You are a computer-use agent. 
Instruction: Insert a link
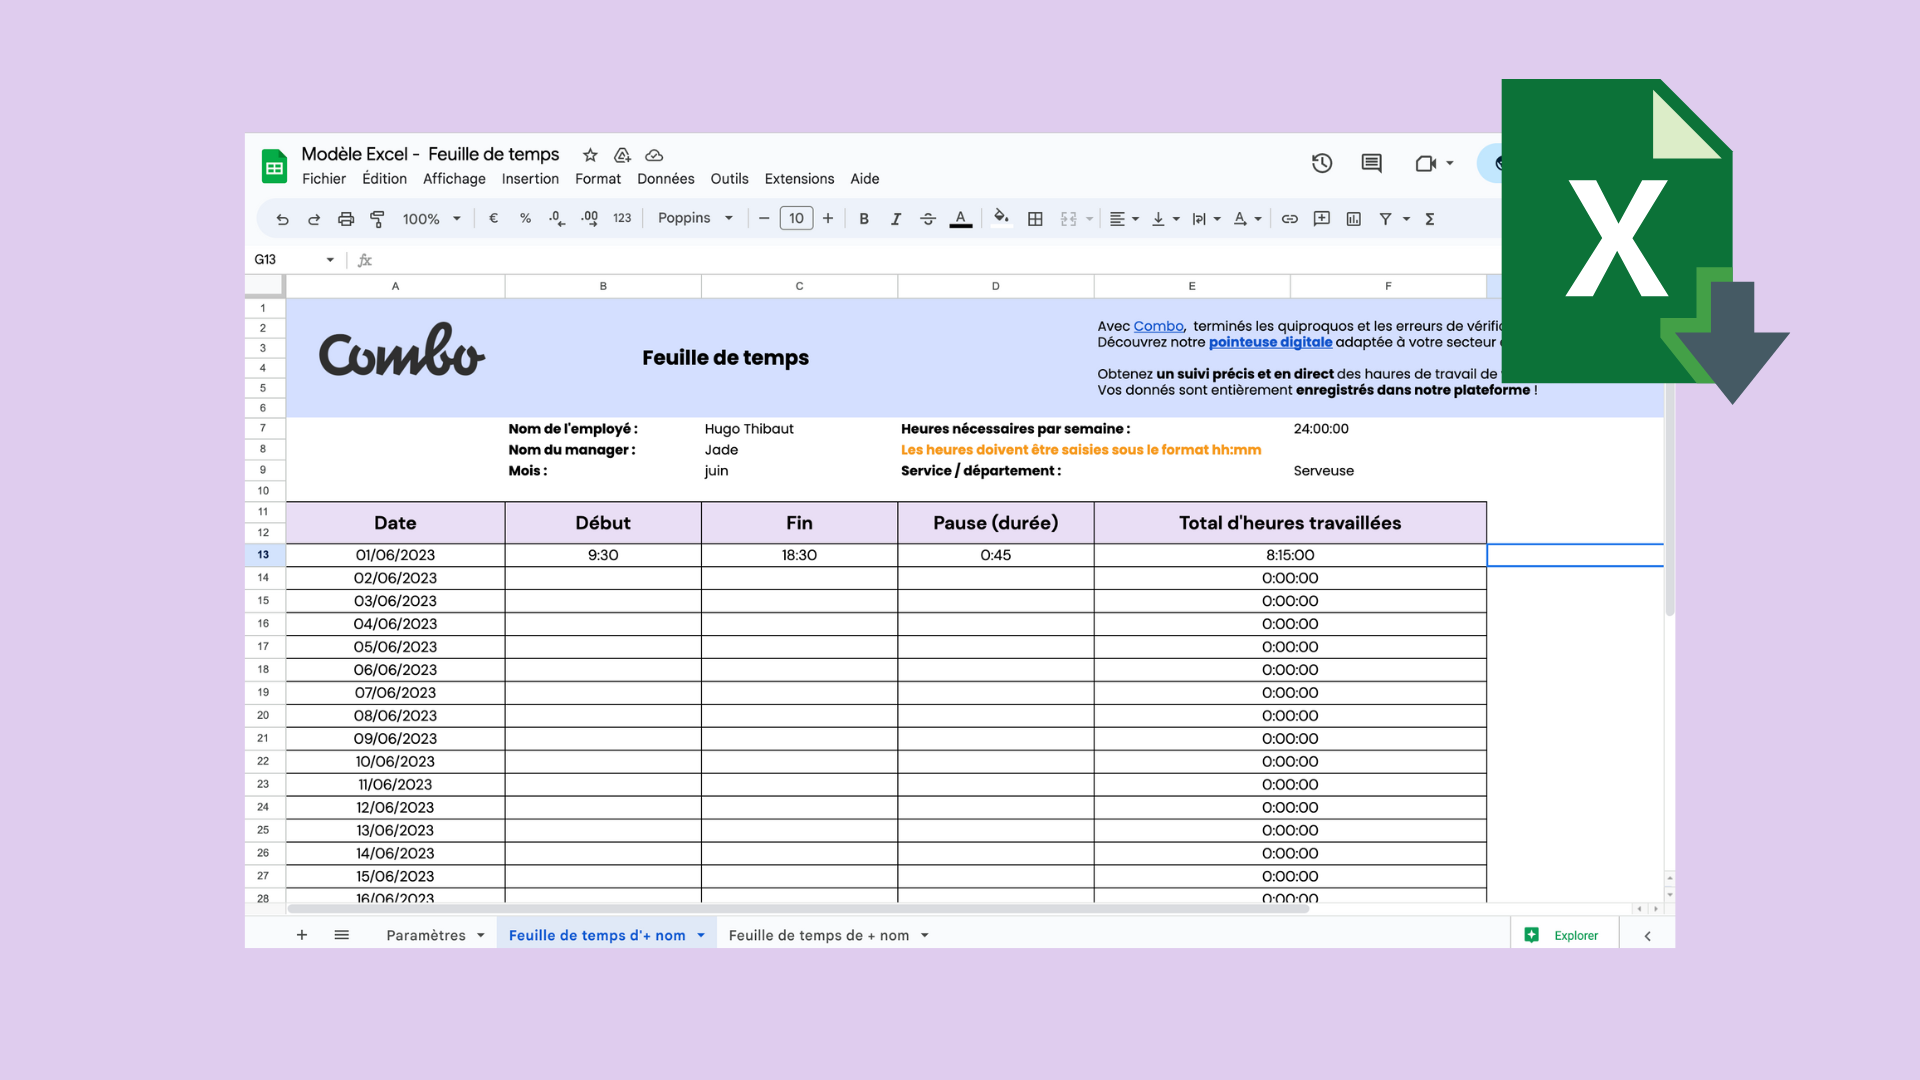pos(1289,218)
